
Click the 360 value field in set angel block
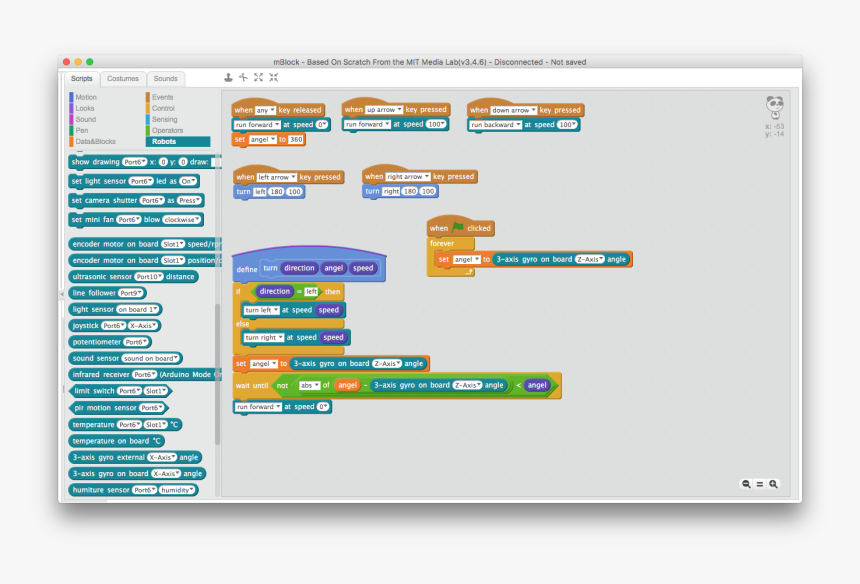pos(296,140)
